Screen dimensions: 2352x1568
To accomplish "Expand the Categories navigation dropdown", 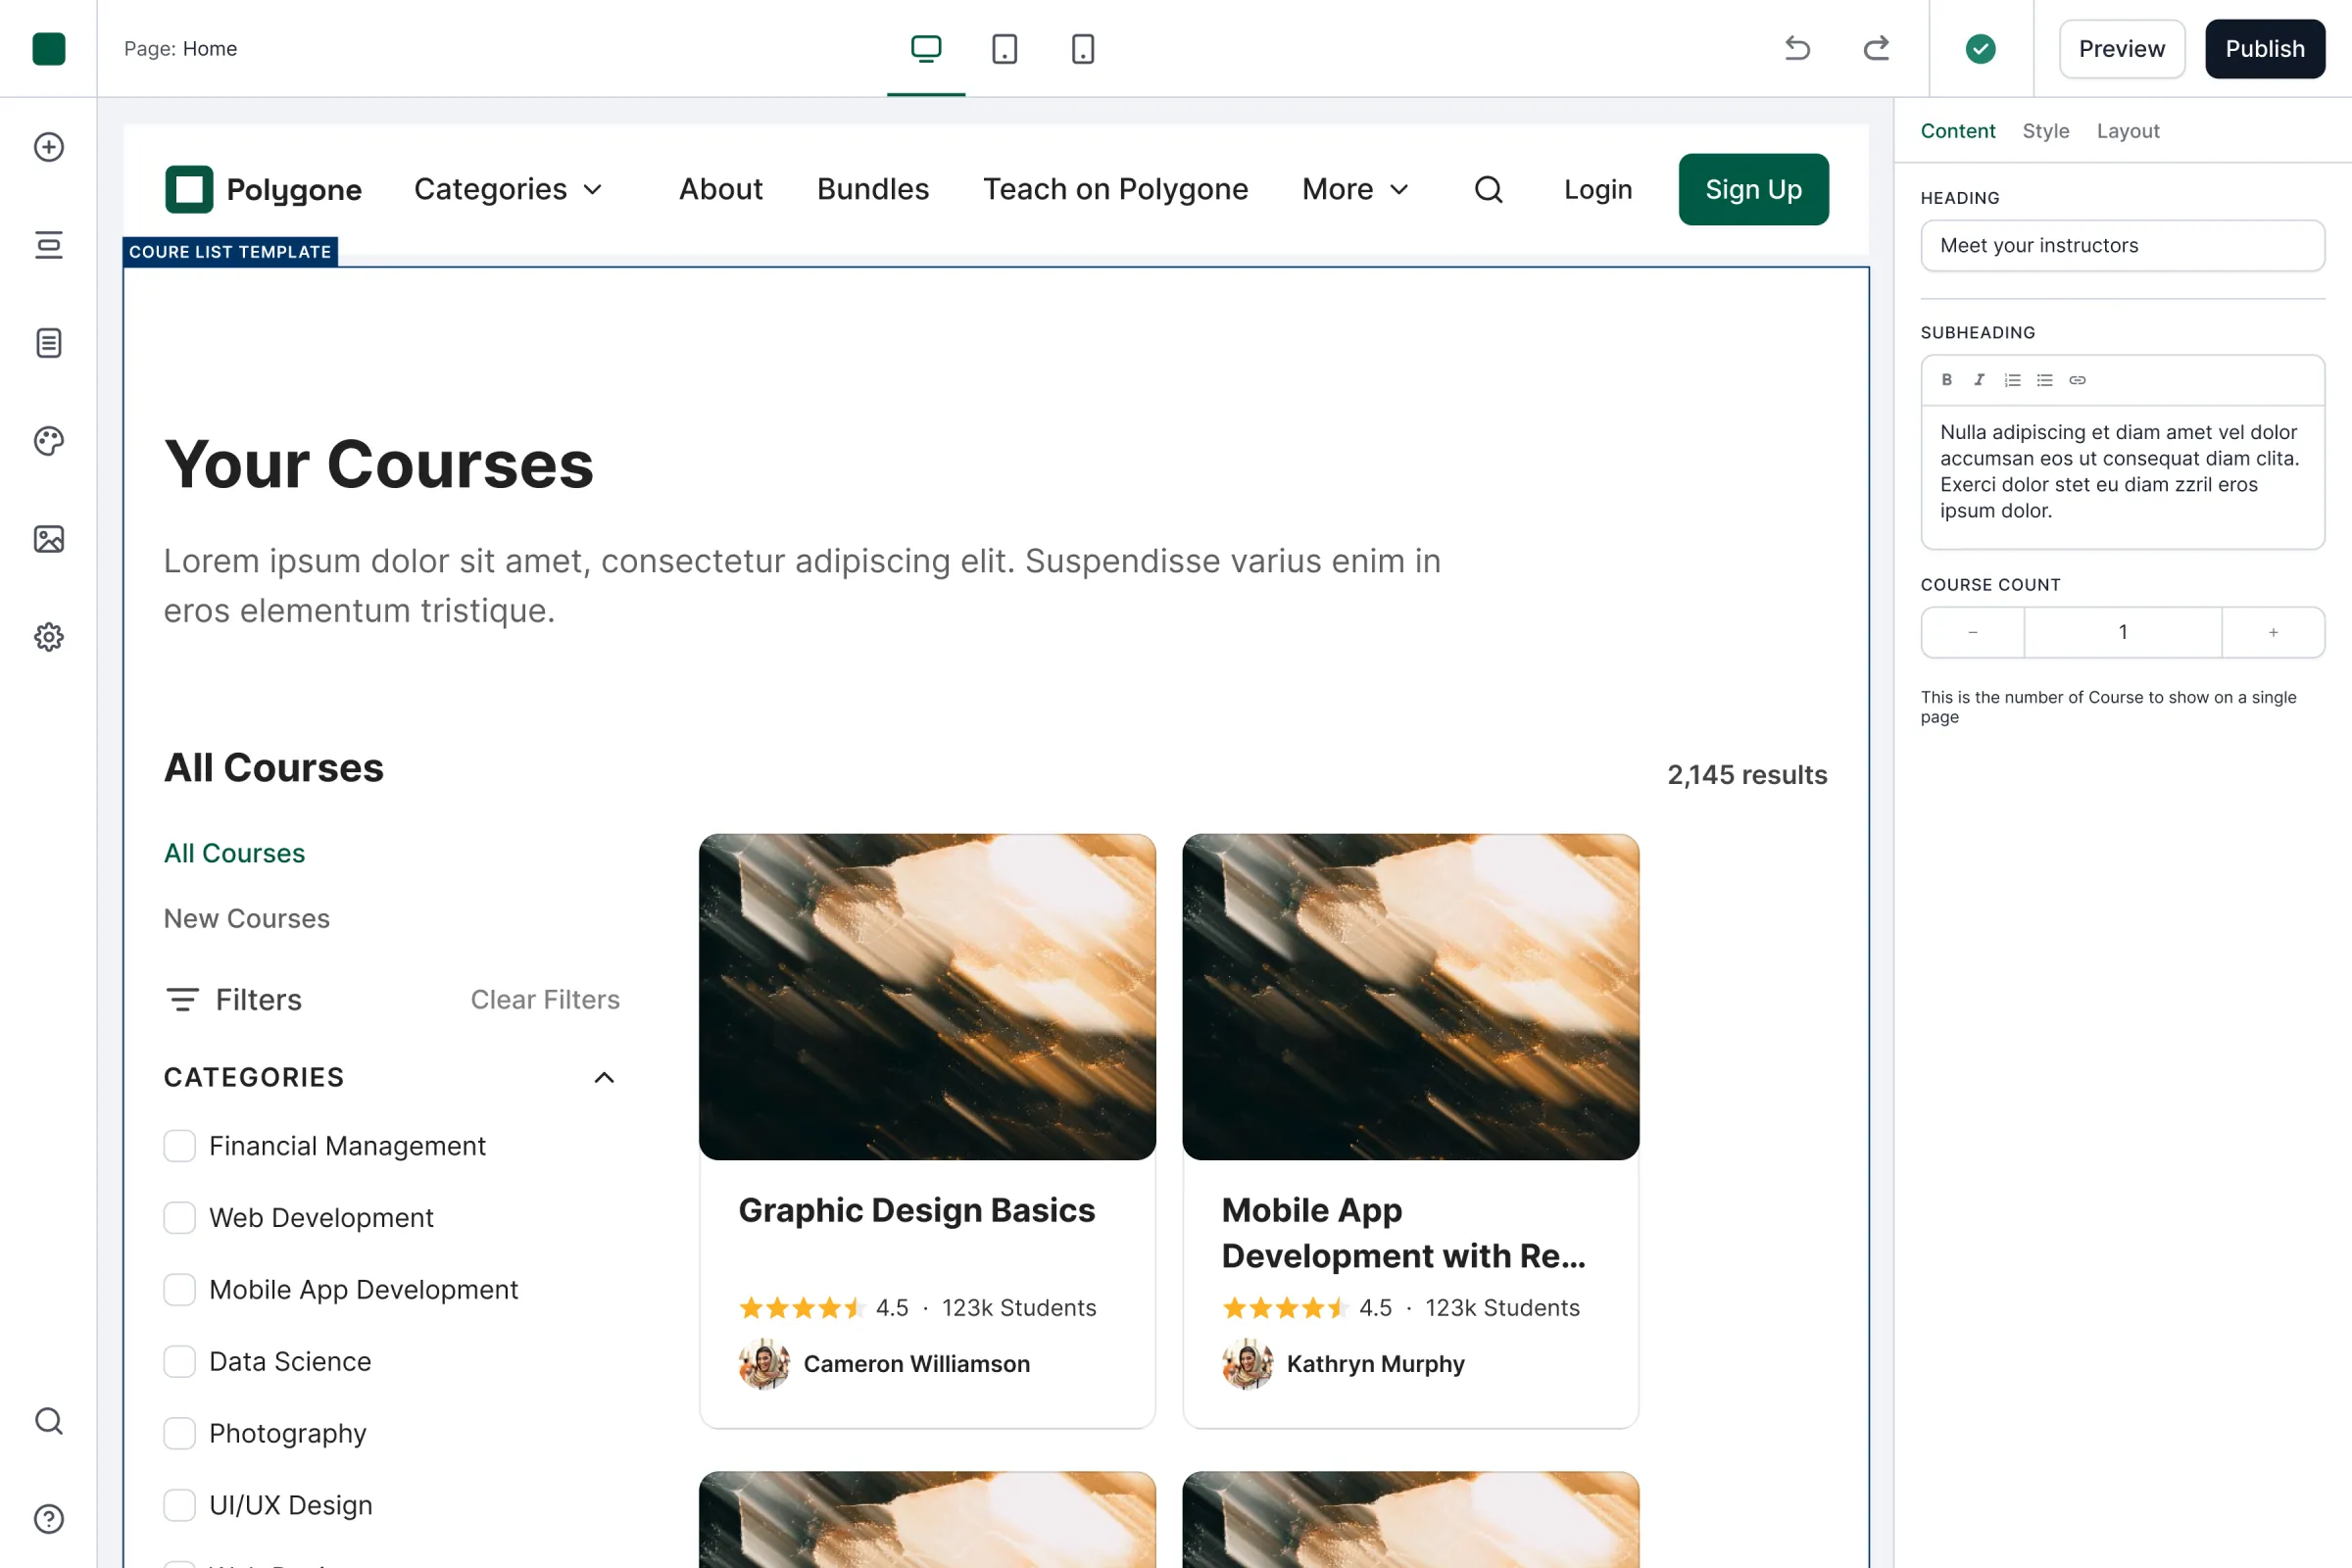I will click(x=508, y=189).
